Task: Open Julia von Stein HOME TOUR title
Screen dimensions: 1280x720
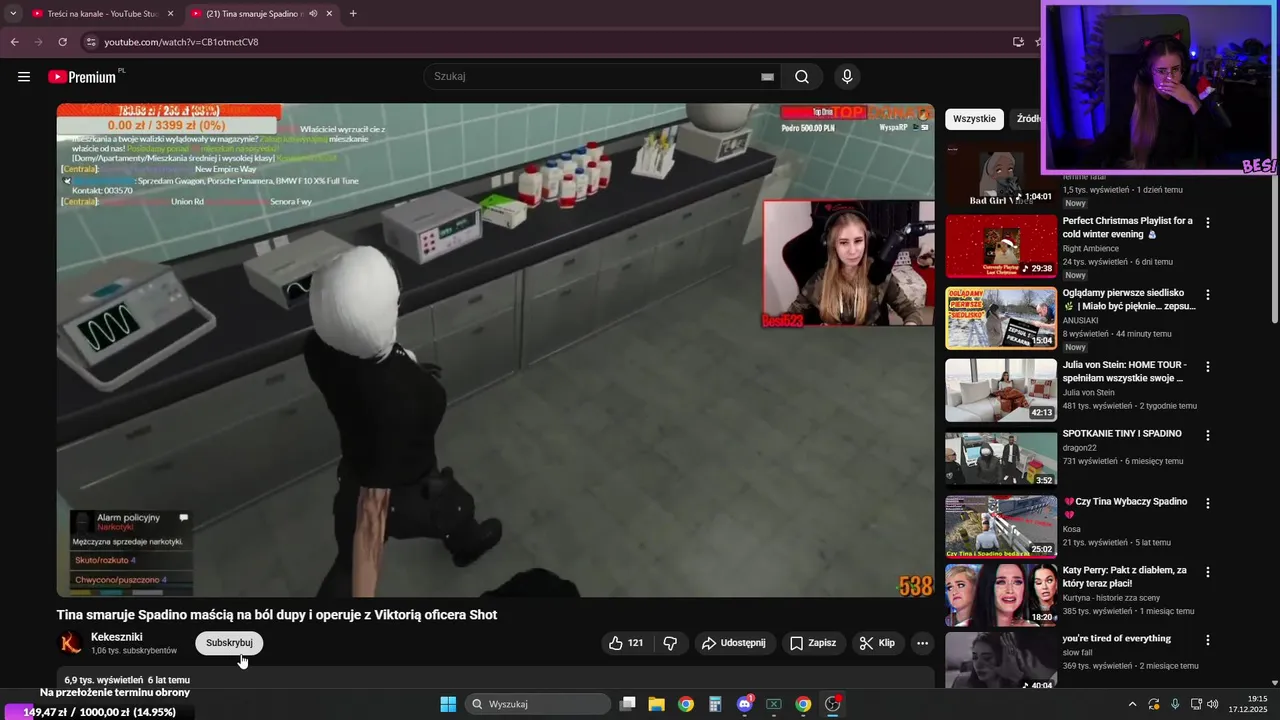Action: pos(1125,372)
